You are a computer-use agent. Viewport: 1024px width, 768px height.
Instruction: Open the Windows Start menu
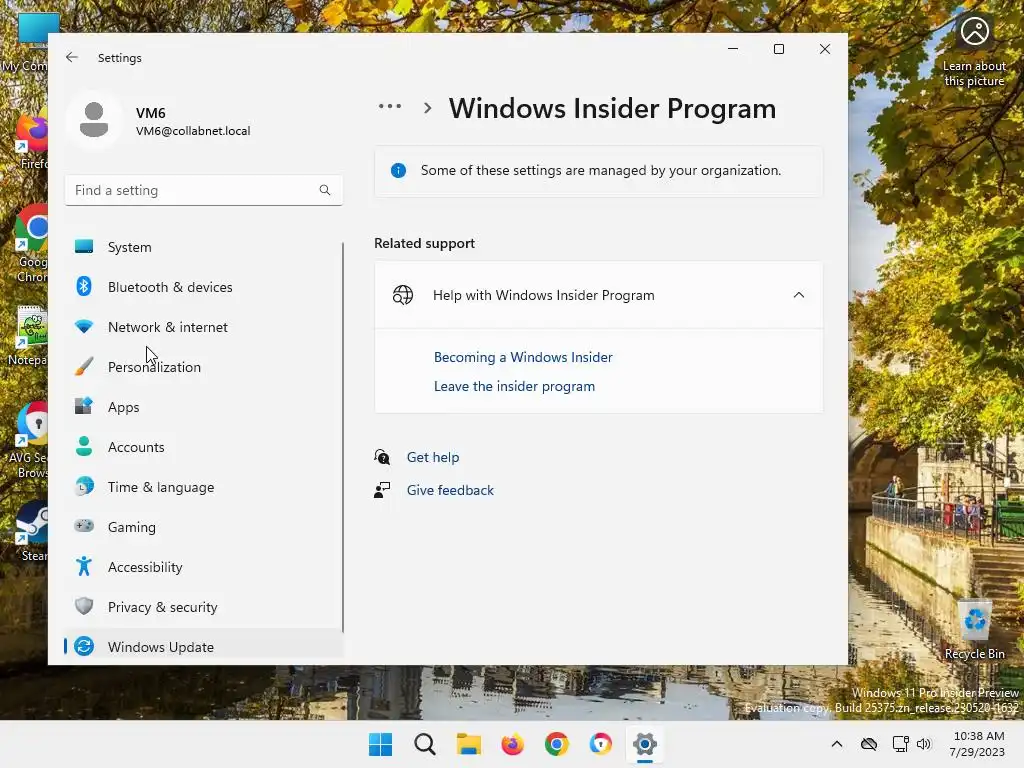click(381, 744)
